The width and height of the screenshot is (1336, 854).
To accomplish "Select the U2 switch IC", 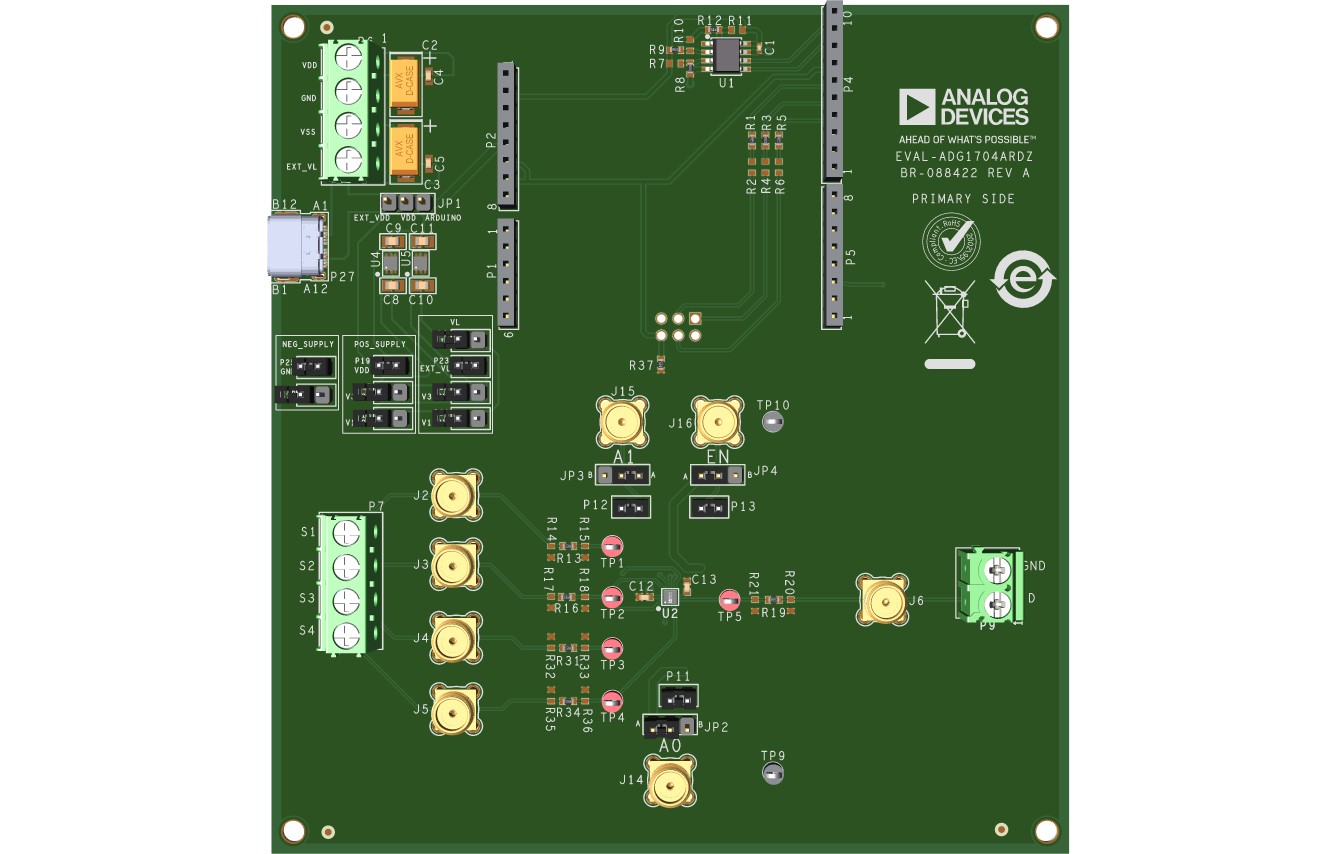I will pos(669,597).
